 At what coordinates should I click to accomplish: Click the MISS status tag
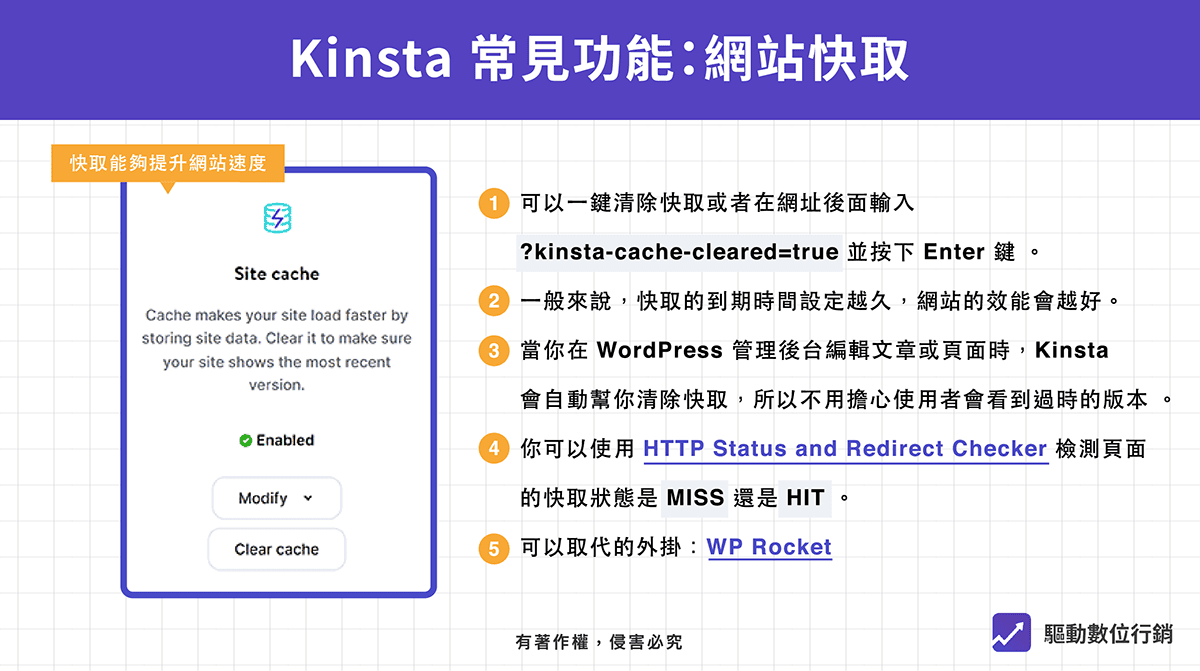[695, 498]
